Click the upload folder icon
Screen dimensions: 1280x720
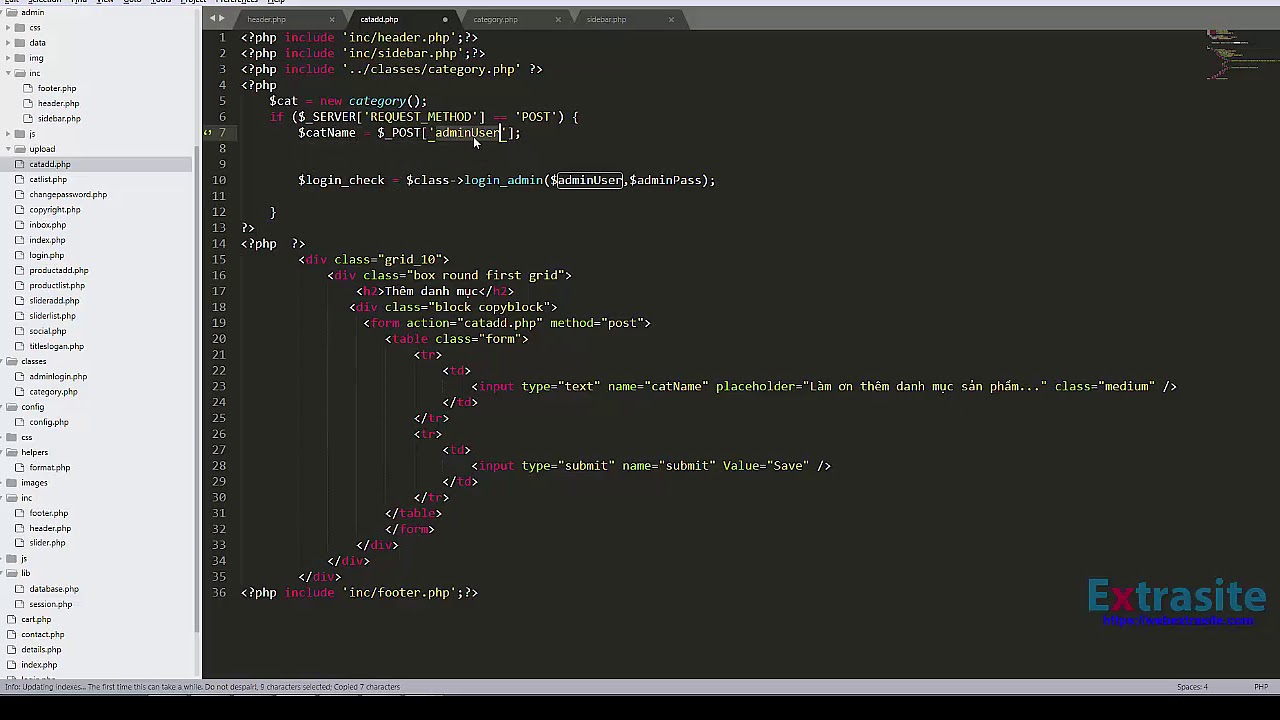pos(20,149)
